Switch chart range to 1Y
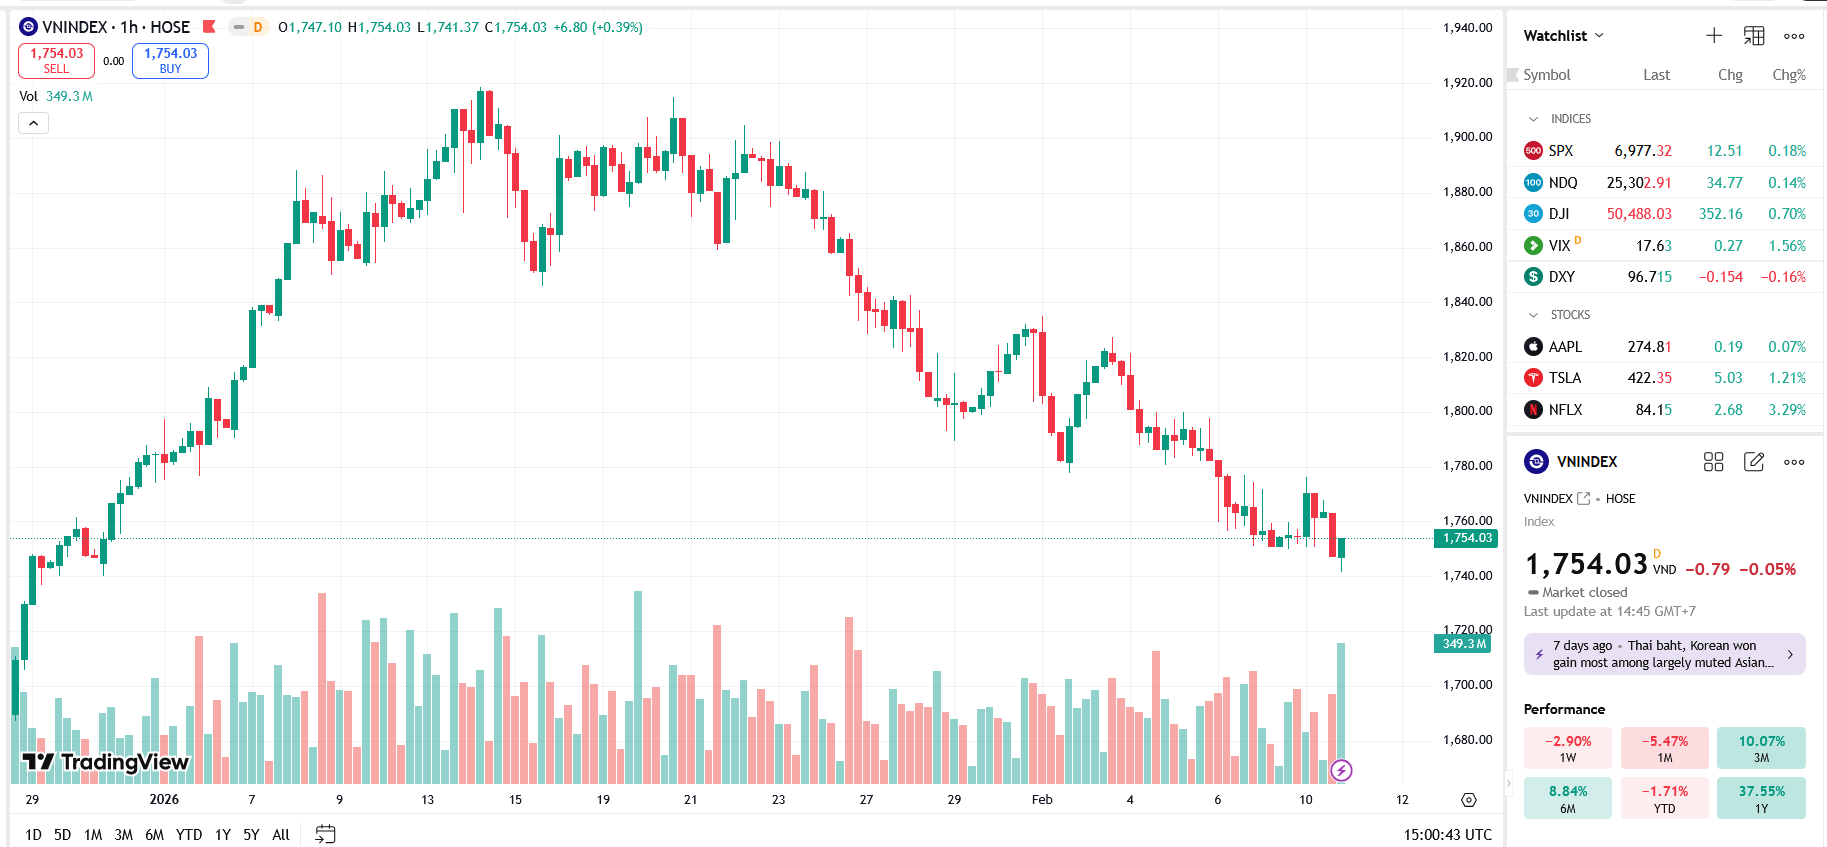The width and height of the screenshot is (1827, 847). pos(222,834)
